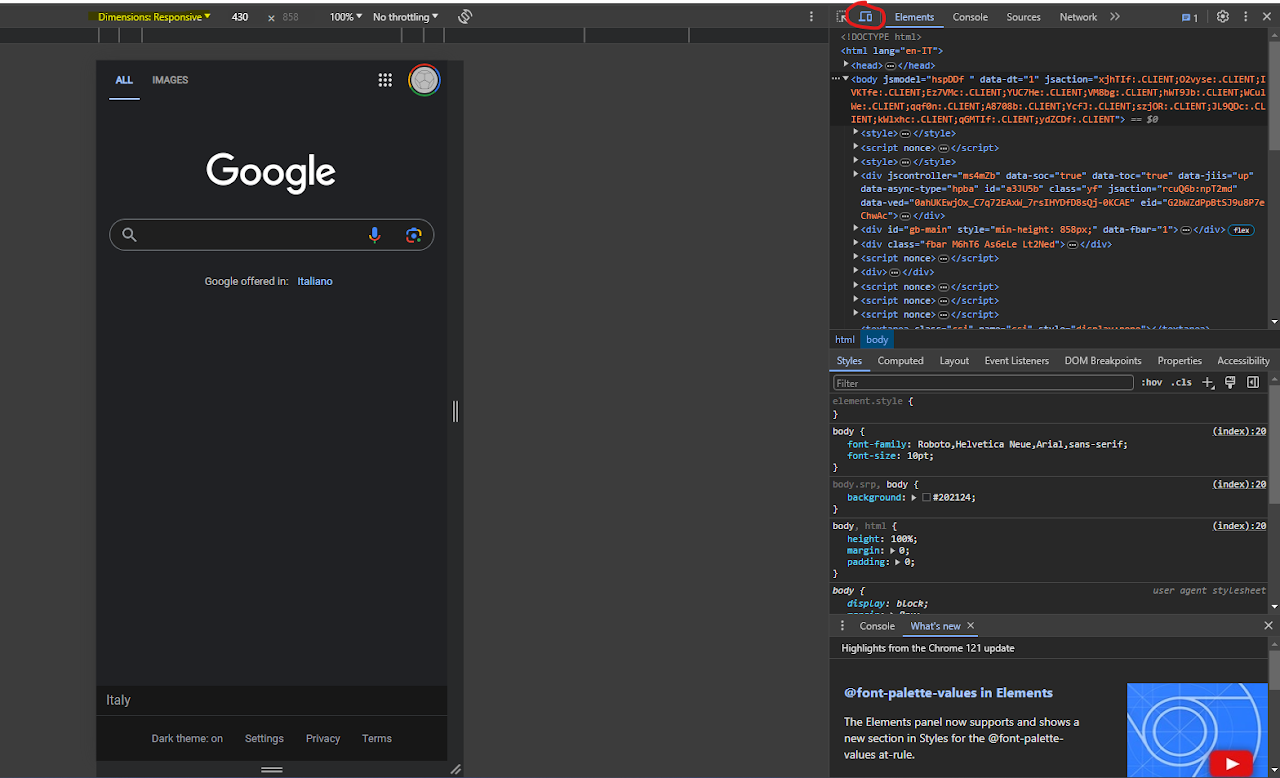Open the Dimensions: Responsive dropdown
Viewport: 1280px width, 778px height.
point(153,17)
